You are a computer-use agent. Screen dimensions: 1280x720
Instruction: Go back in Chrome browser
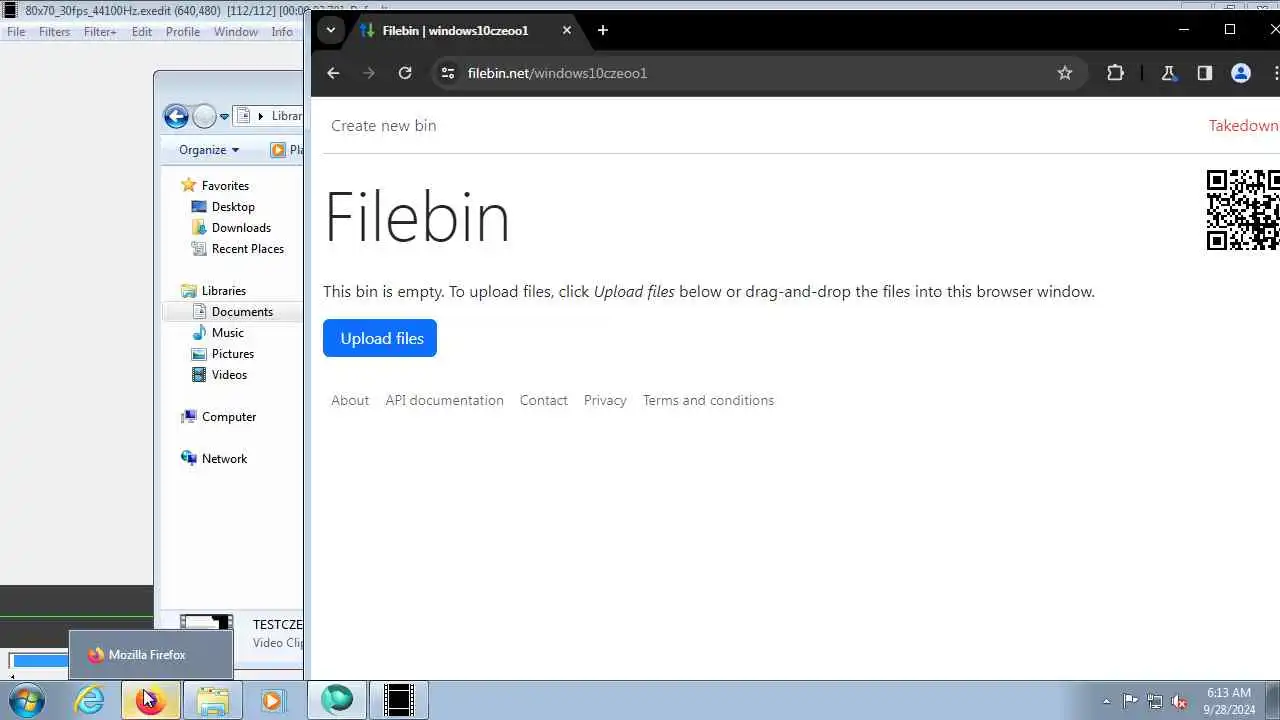333,73
